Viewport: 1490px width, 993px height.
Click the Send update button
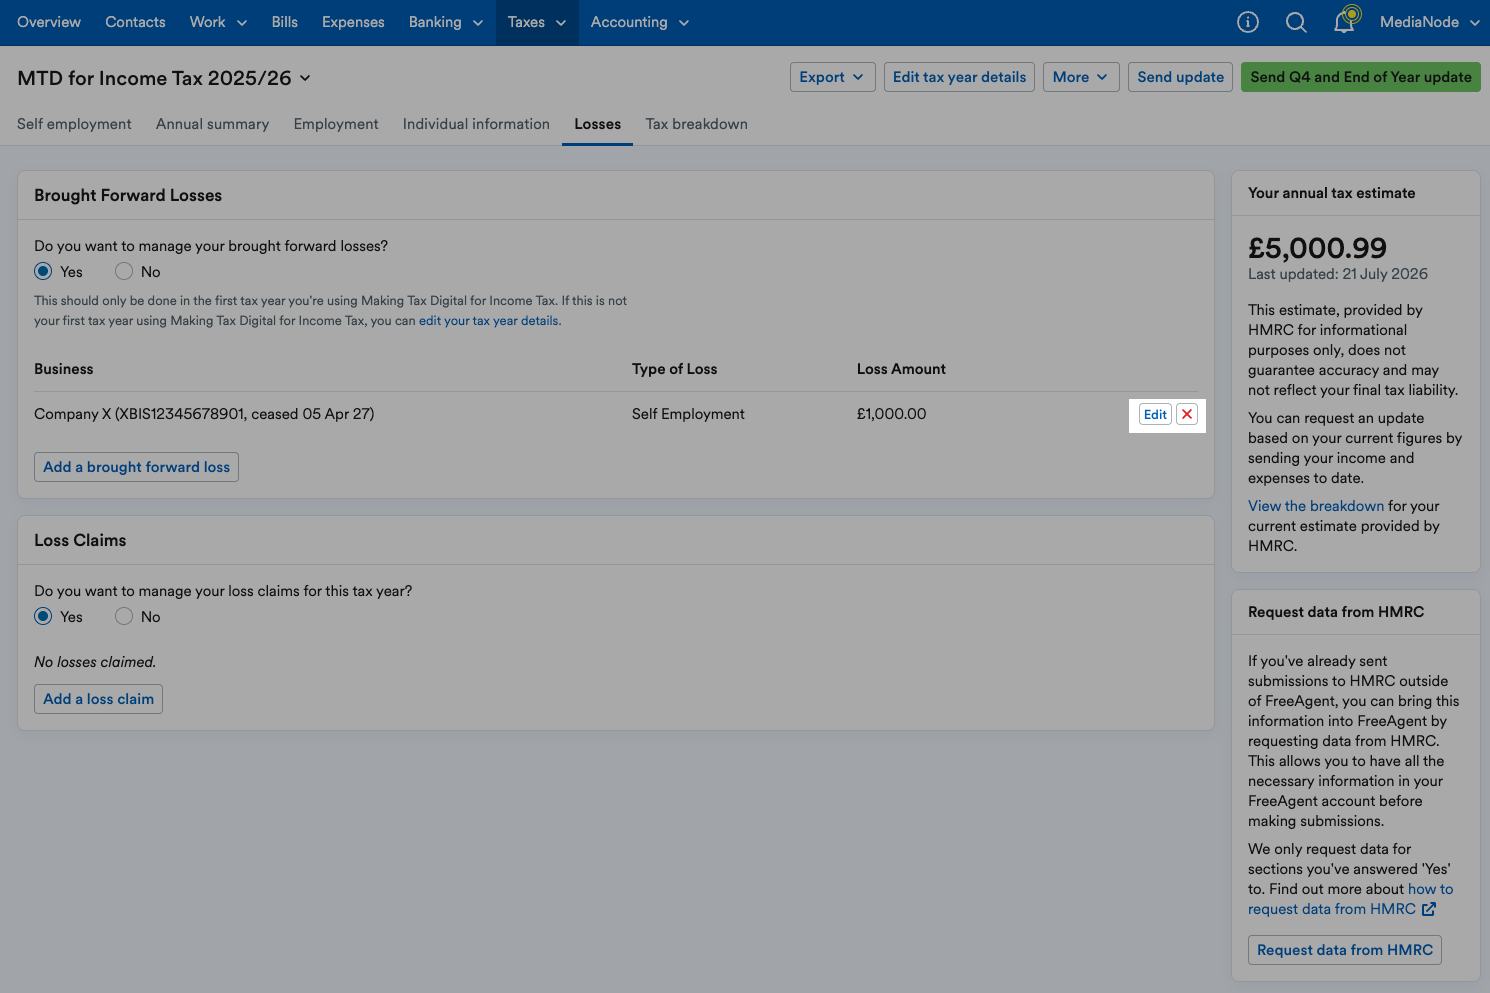pyautogui.click(x=1180, y=77)
